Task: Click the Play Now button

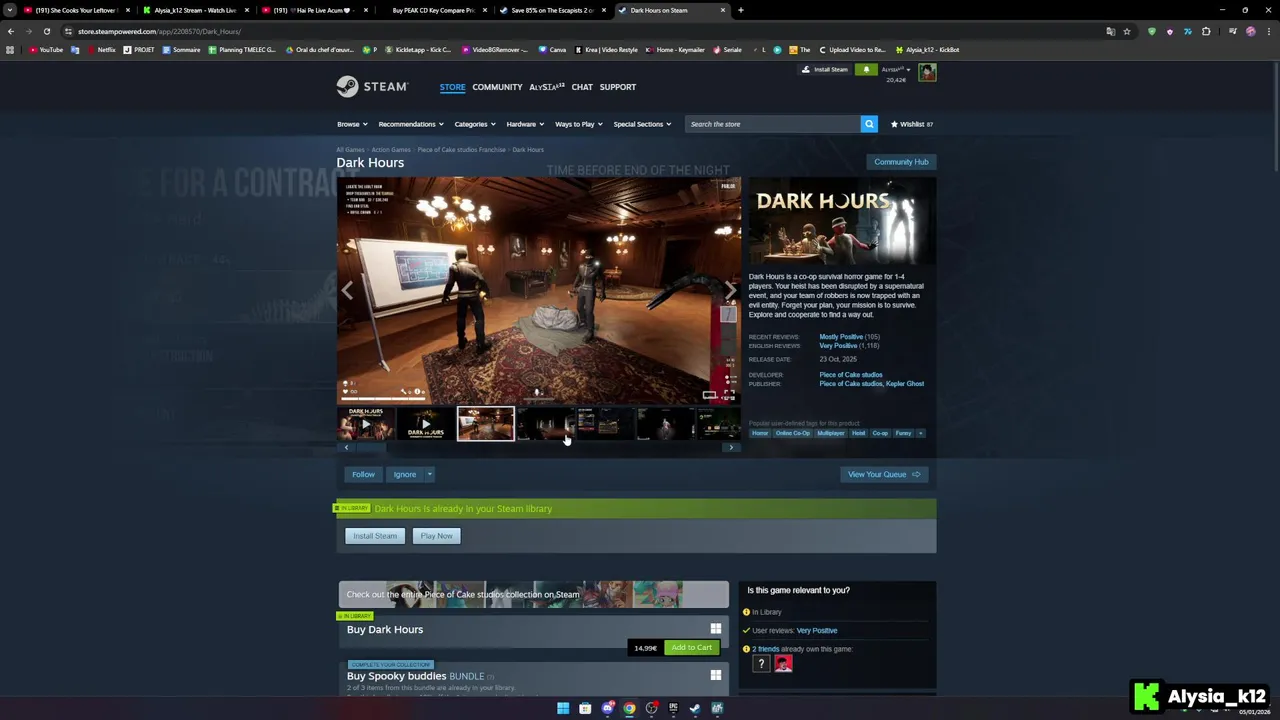Action: click(x=436, y=536)
